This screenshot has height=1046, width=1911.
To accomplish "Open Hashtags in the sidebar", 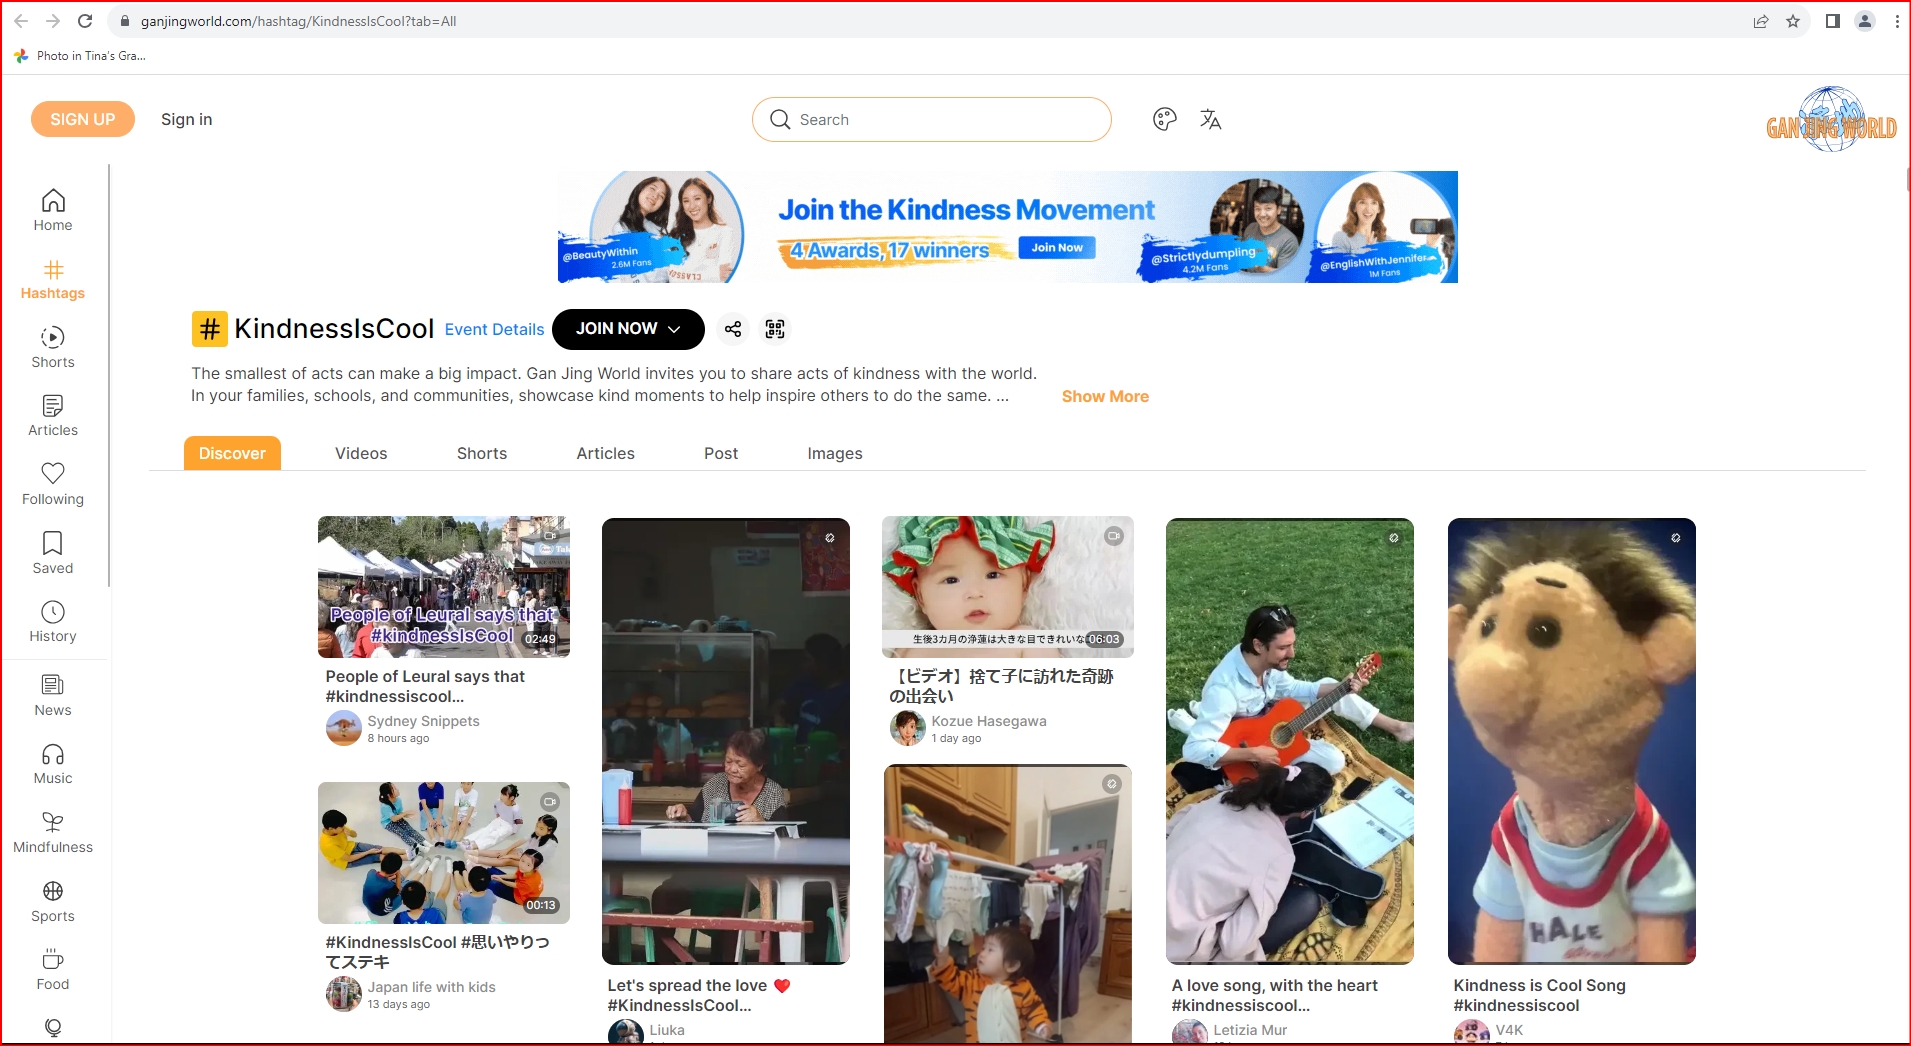I will [53, 280].
